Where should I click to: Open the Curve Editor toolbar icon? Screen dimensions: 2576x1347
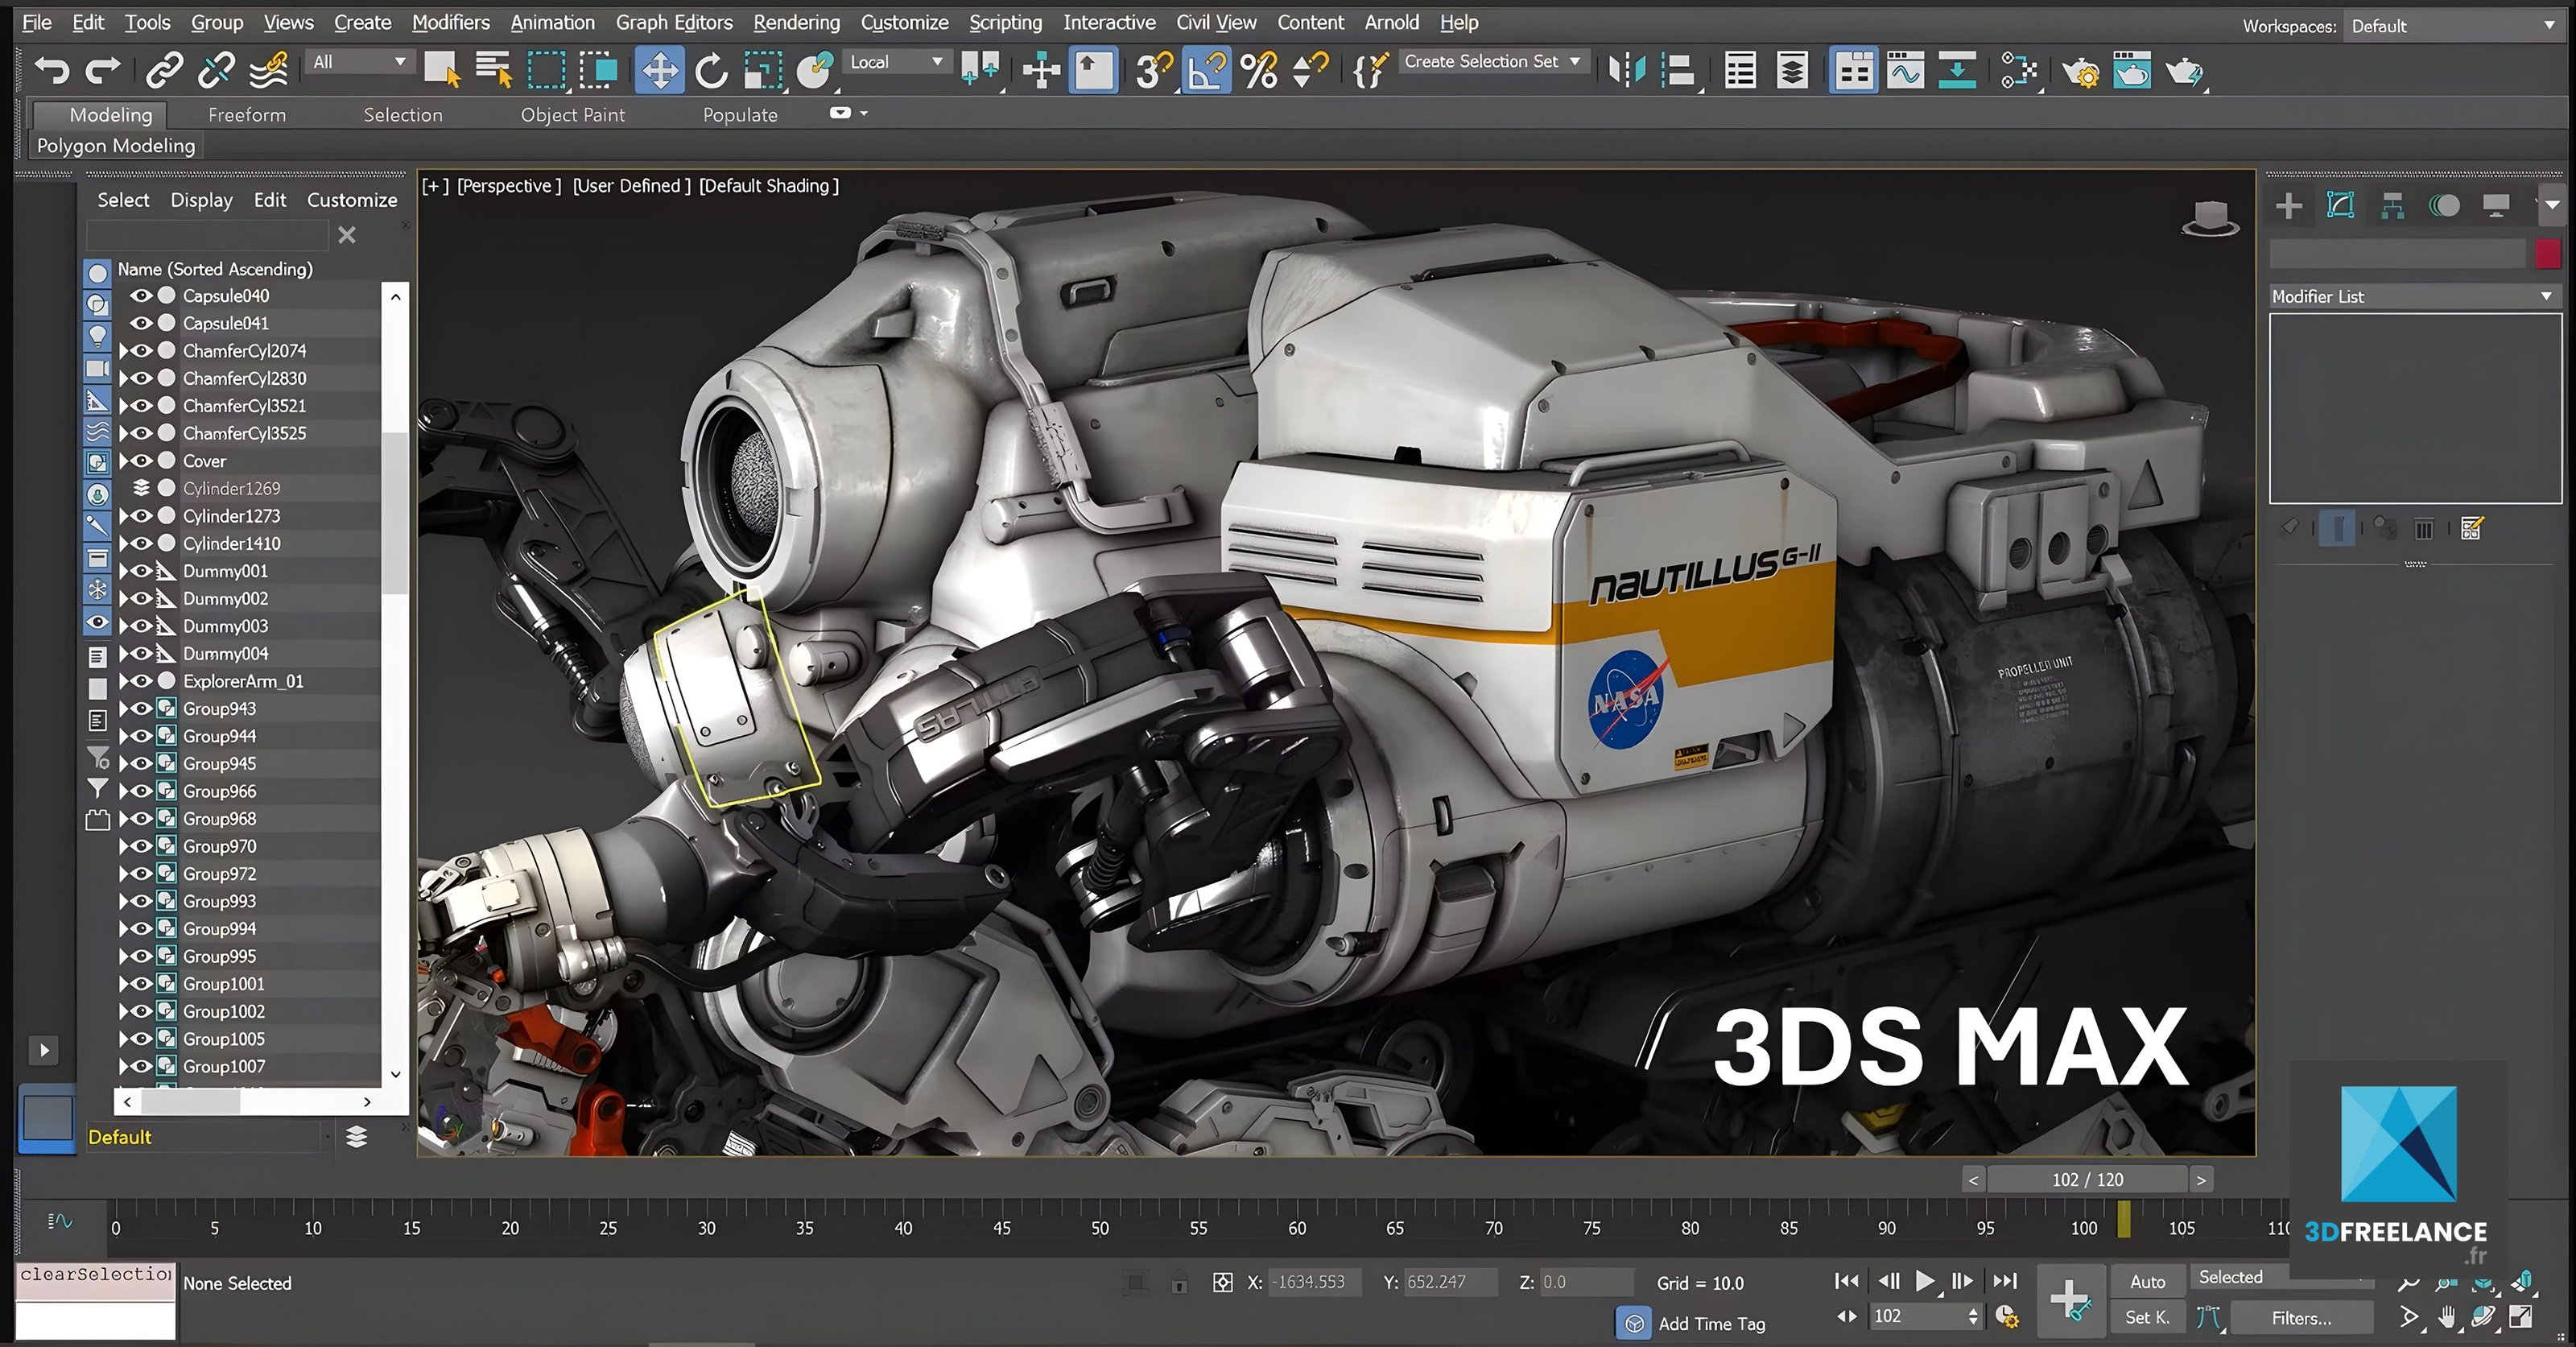point(1905,71)
